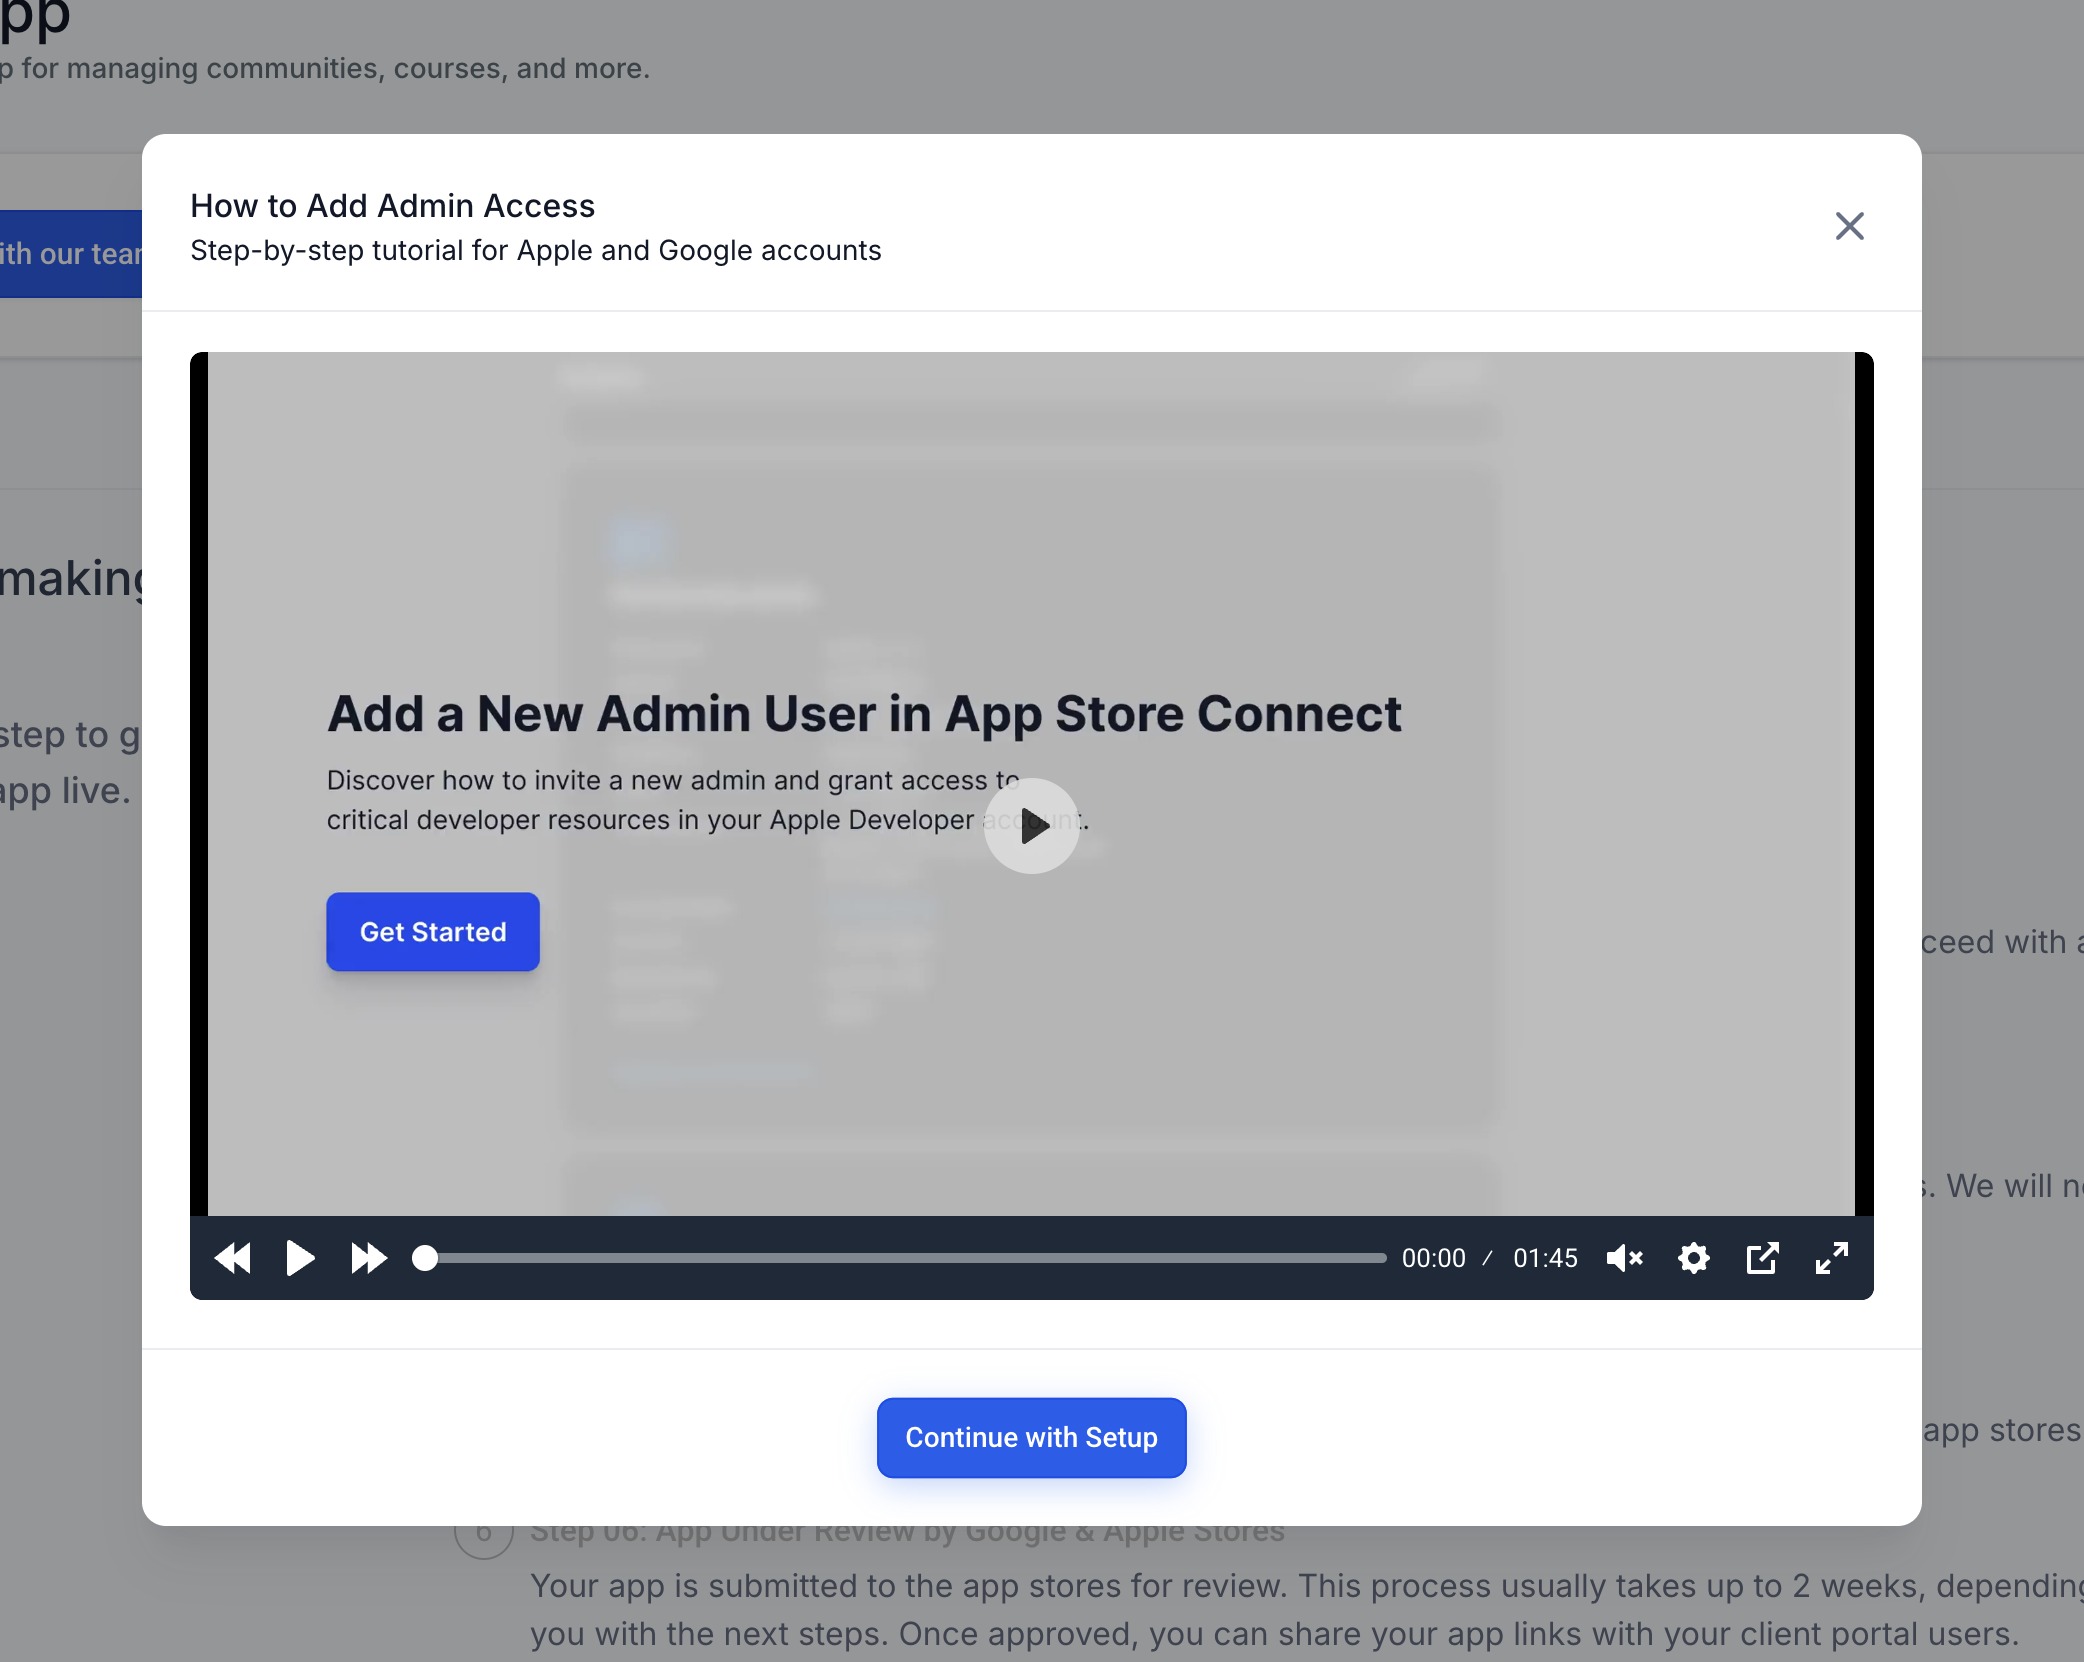Play the video from the control bar
Screen dimensions: 2084x1662
pos(300,1258)
